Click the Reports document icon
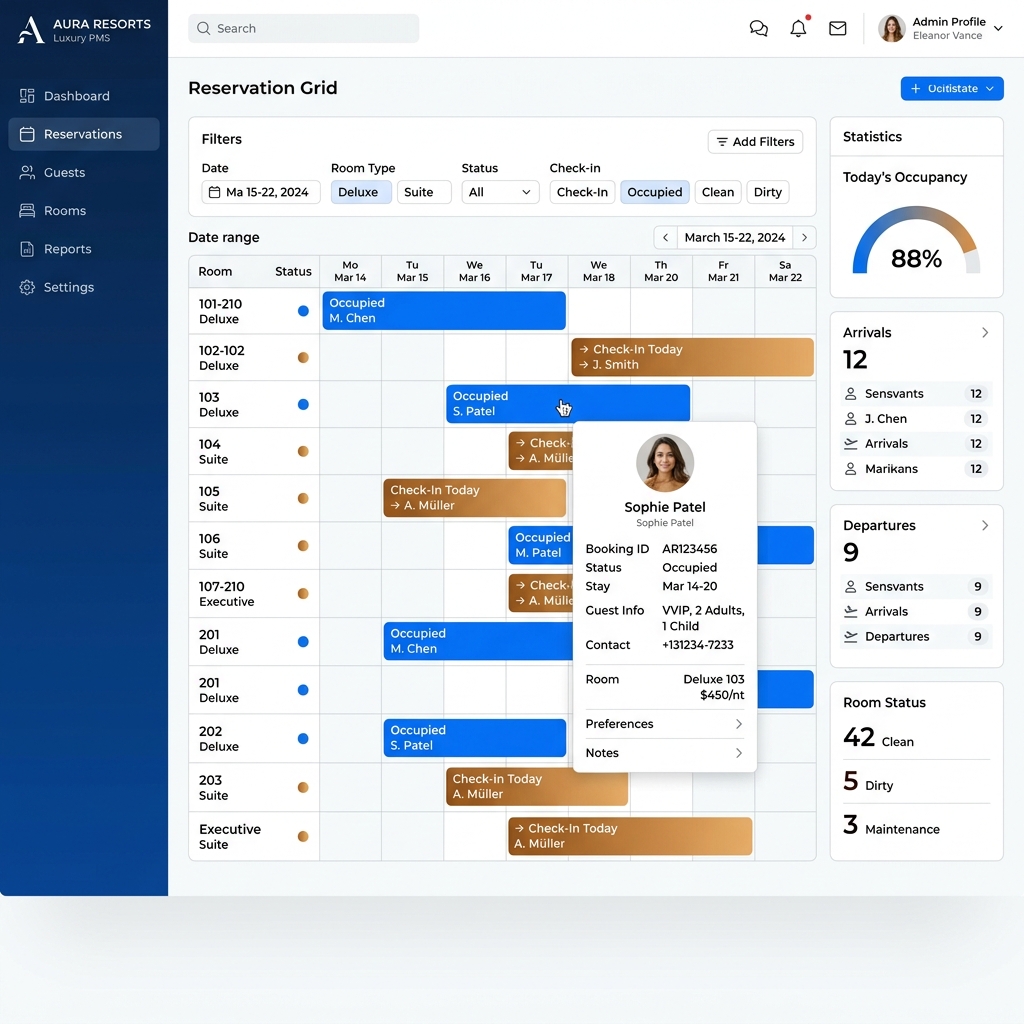Screen dimensions: 1024x1024 pos(27,249)
